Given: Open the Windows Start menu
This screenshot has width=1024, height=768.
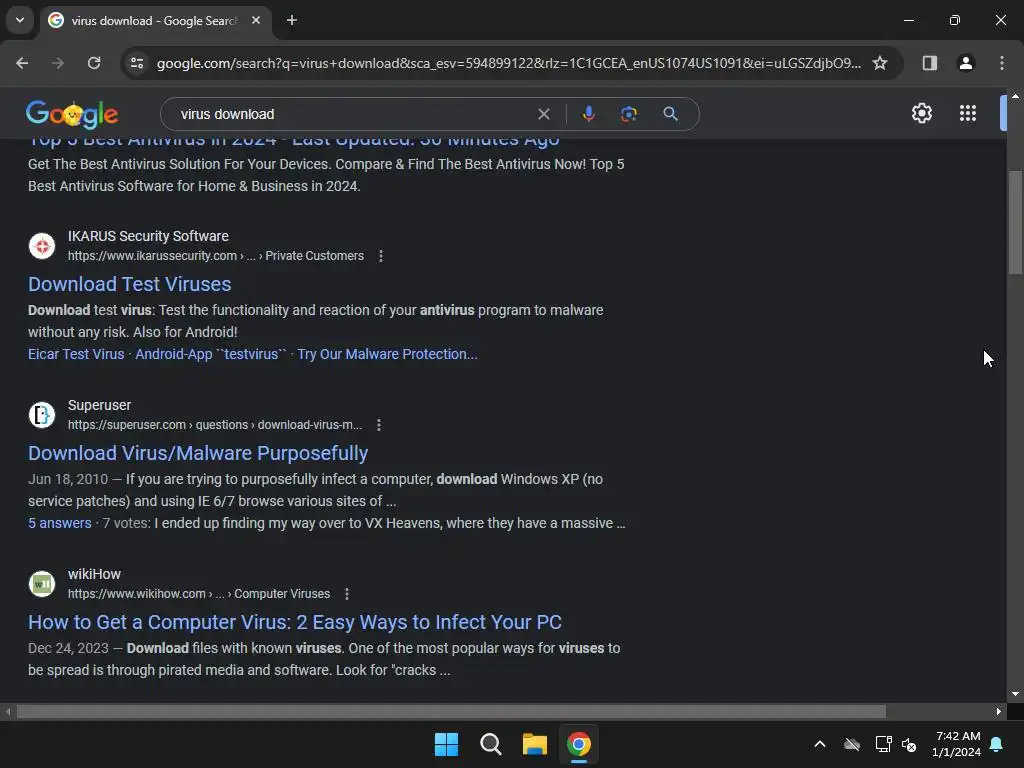Looking at the screenshot, I should (x=446, y=744).
